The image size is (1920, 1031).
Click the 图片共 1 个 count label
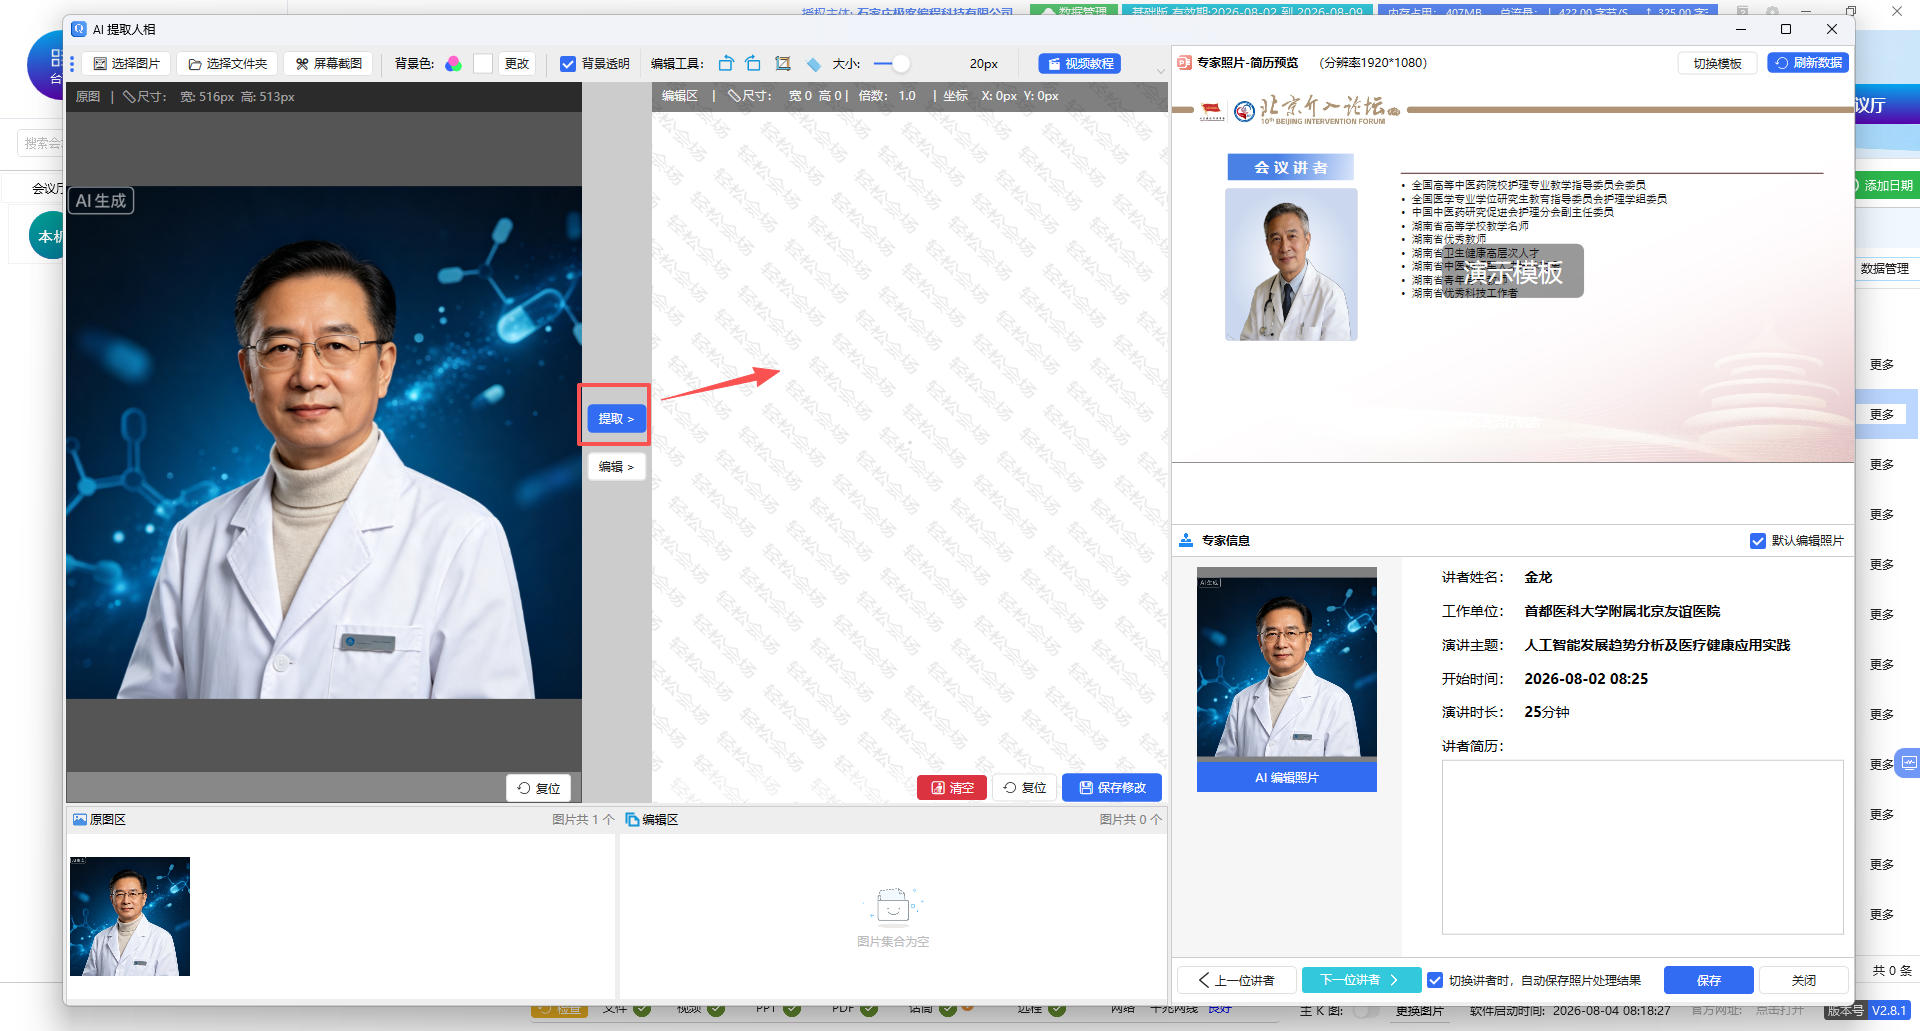point(583,819)
